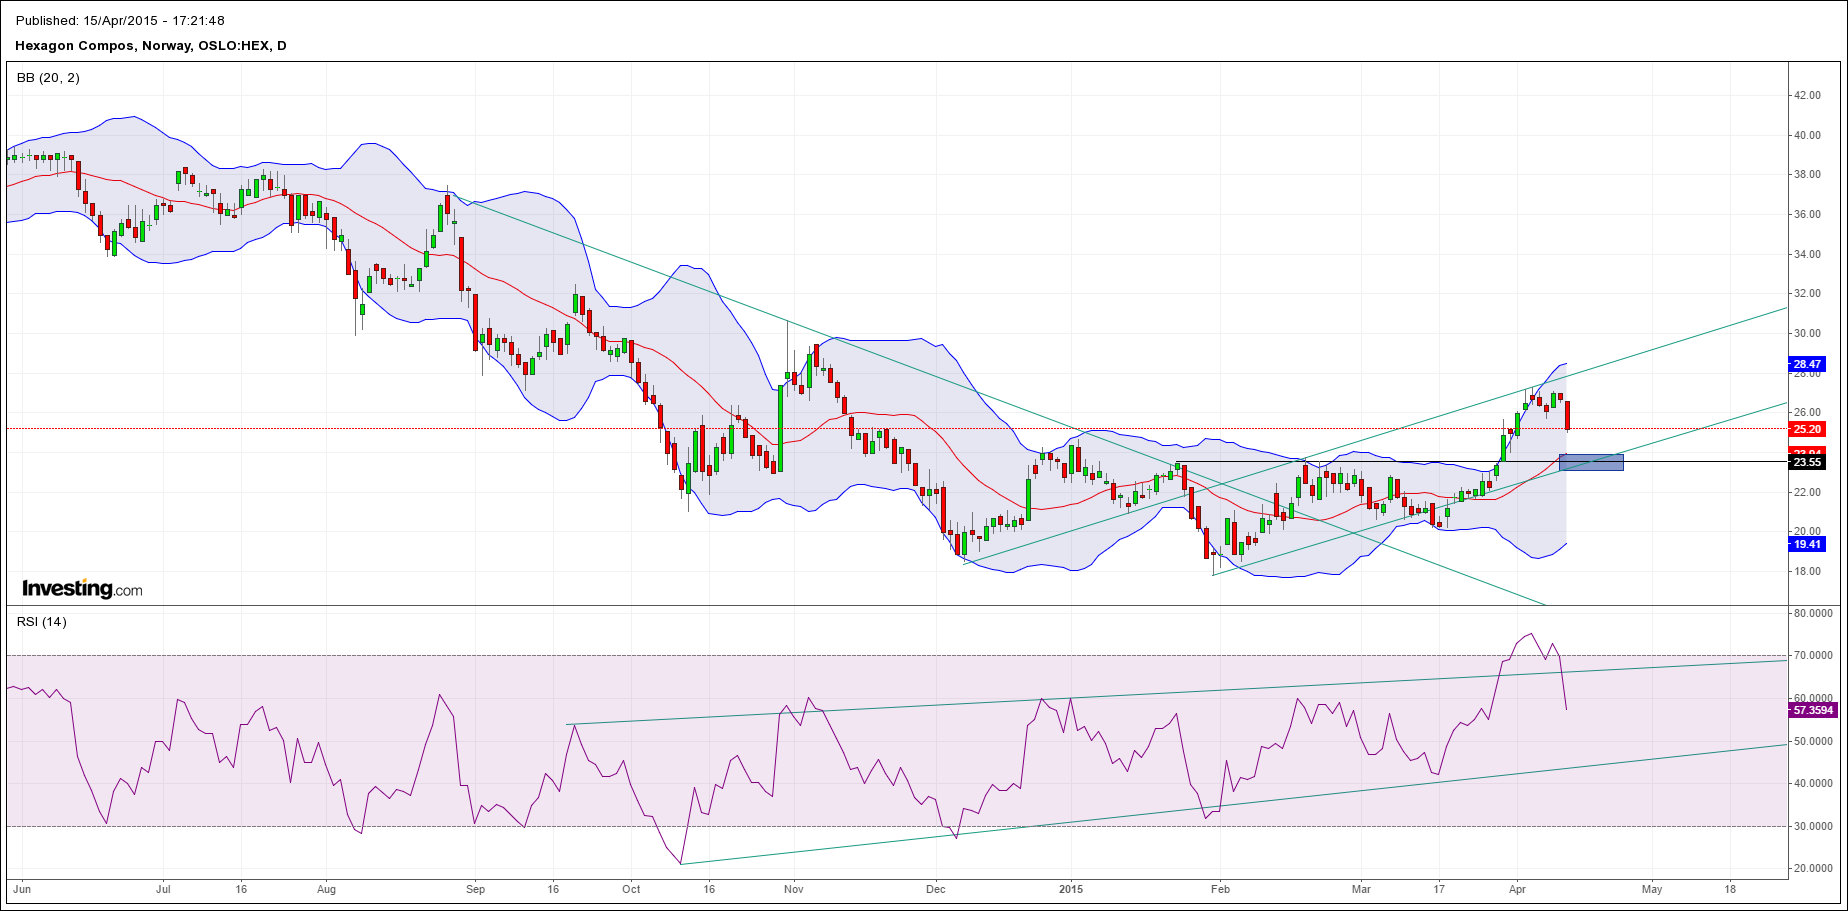The height and width of the screenshot is (911, 1848).
Task: Click the 42.00 price axis tick
Action: pos(1807,95)
